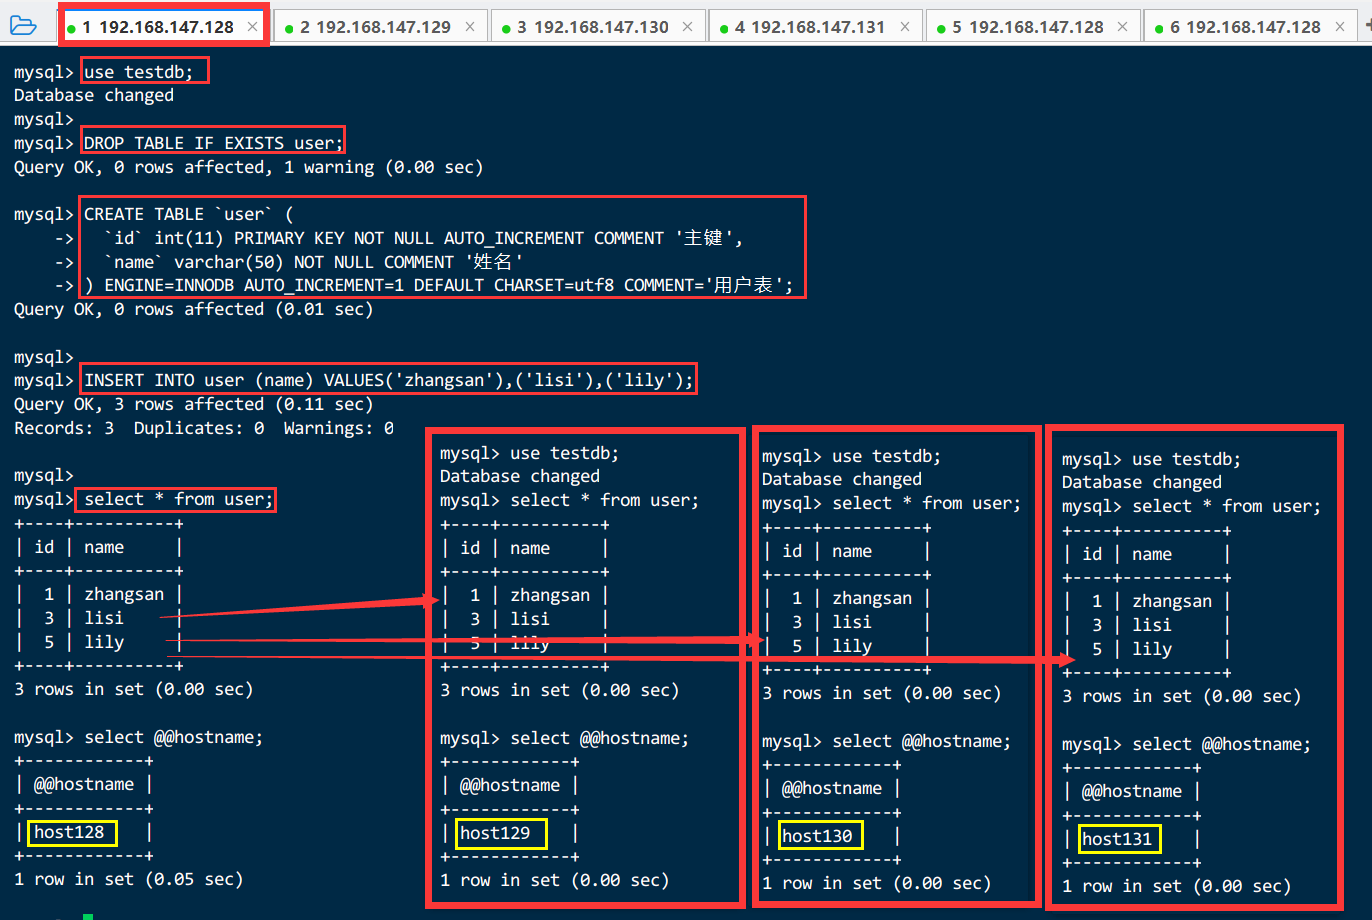Switch to tab 6 192.168.147.128
Viewport: 1372px width, 920px height.
click(x=1252, y=27)
